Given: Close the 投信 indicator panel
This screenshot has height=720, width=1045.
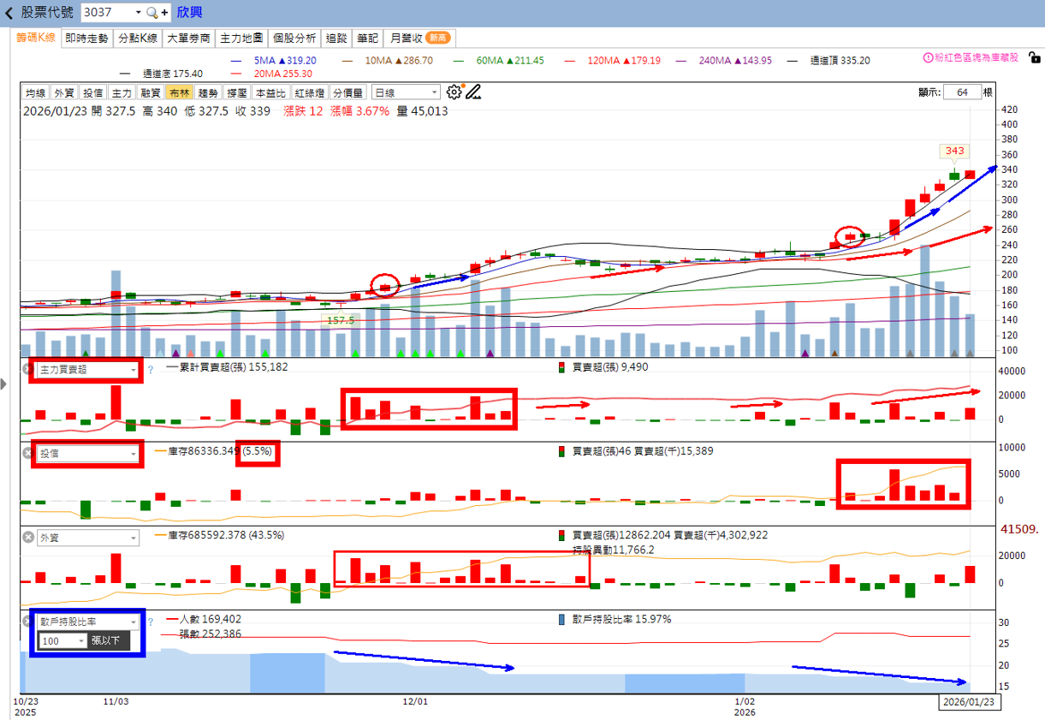Looking at the screenshot, I should tap(28, 453).
